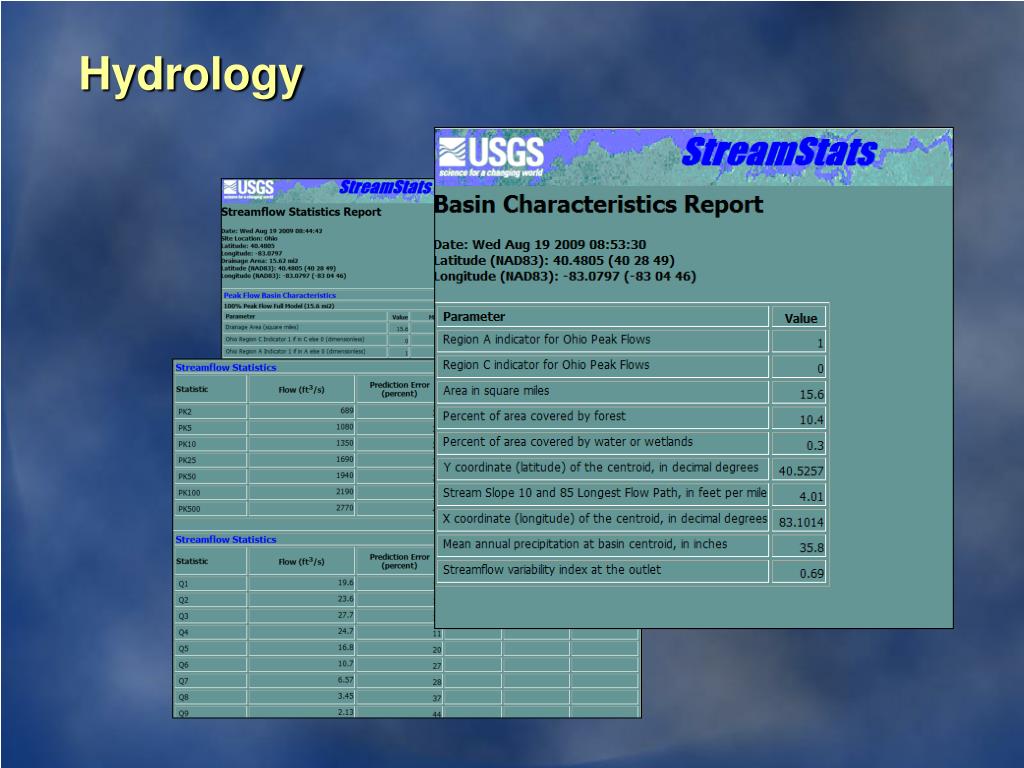Click the 3.45 flow value for Q8
Image resolution: width=1024 pixels, height=768 pixels.
(301, 697)
